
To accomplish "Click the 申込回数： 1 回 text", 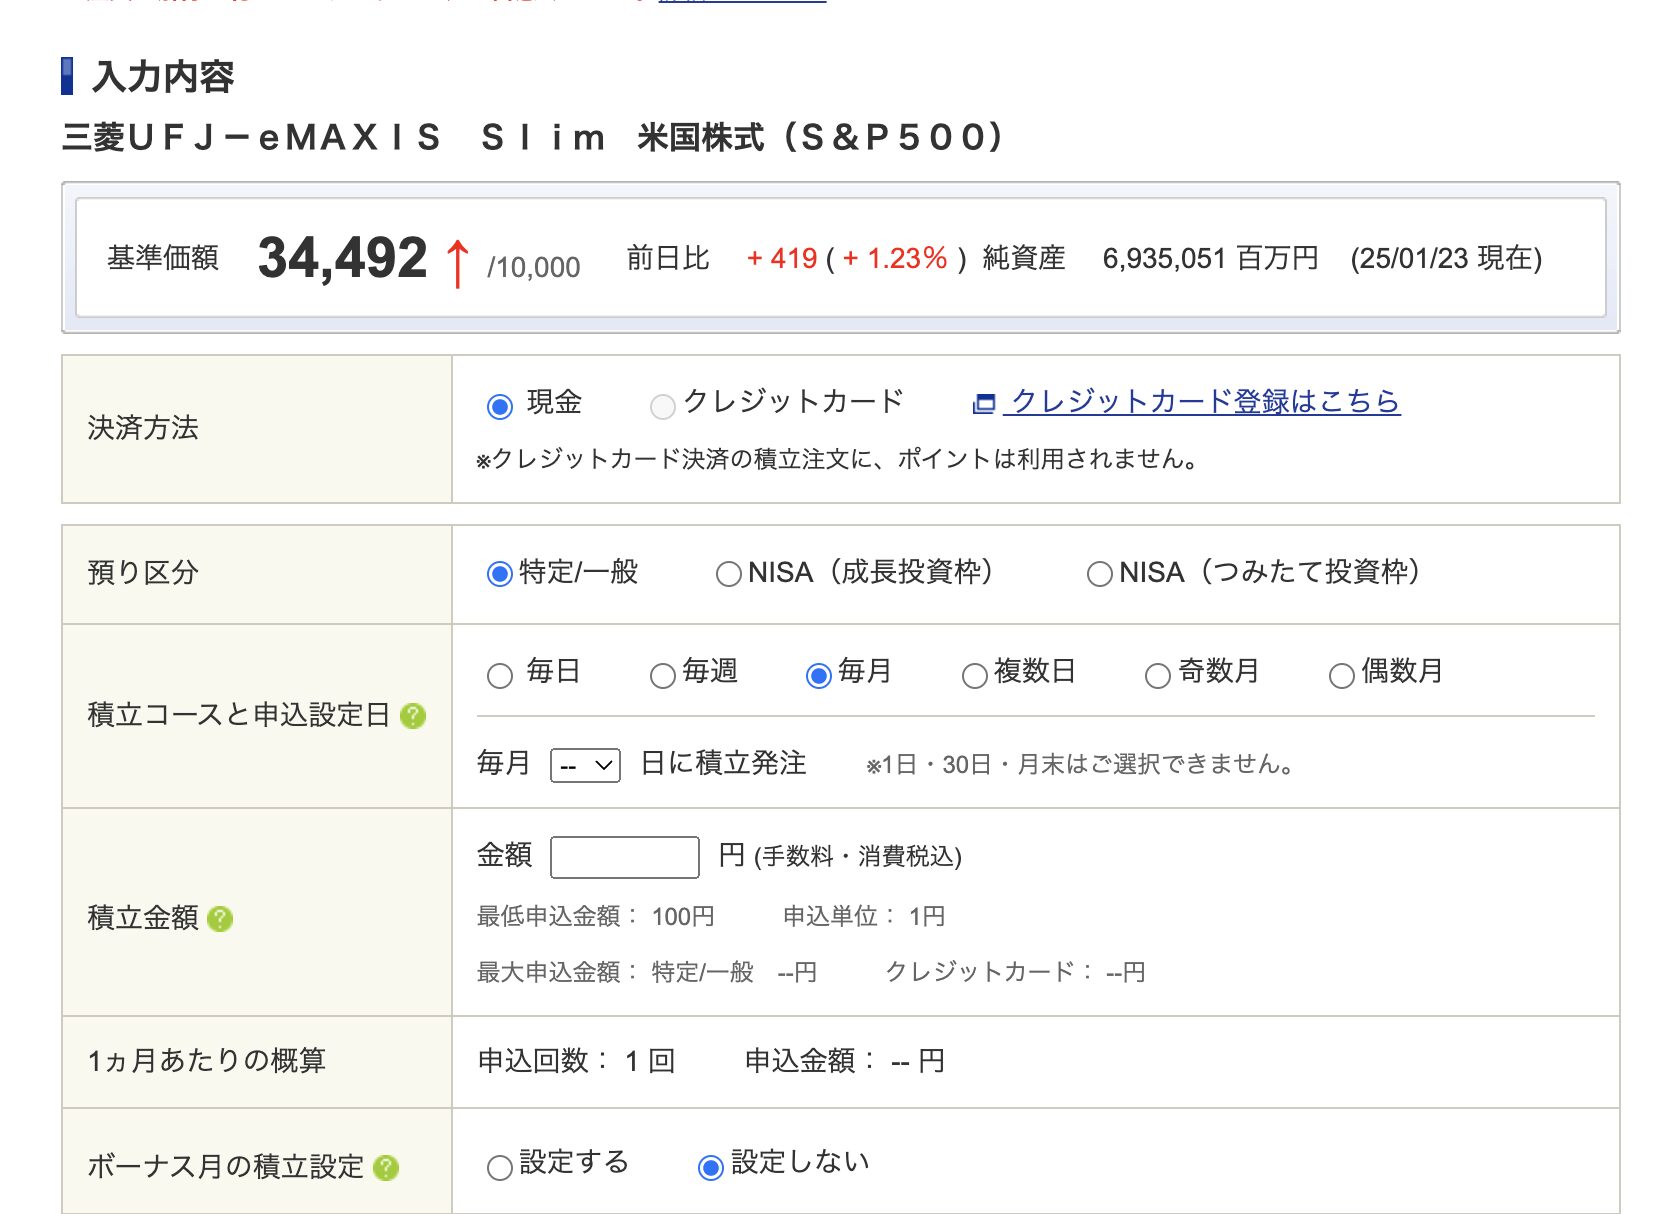I will pyautogui.click(x=577, y=1061).
